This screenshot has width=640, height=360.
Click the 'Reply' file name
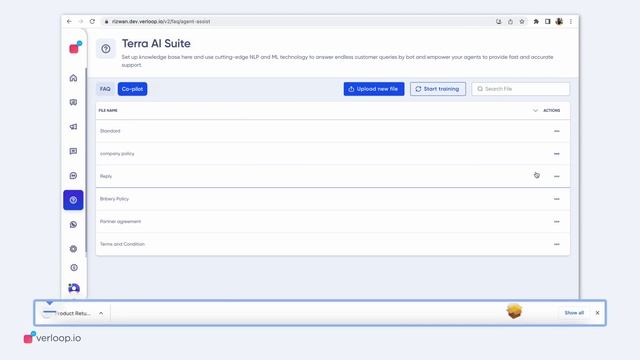click(x=106, y=176)
